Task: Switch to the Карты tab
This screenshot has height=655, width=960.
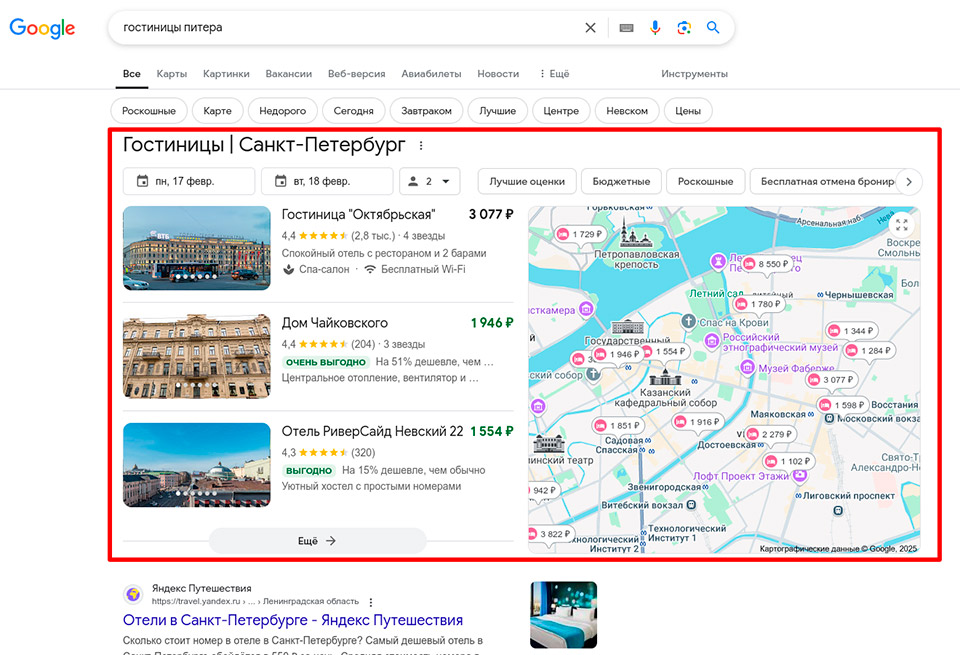Action: pyautogui.click(x=171, y=73)
